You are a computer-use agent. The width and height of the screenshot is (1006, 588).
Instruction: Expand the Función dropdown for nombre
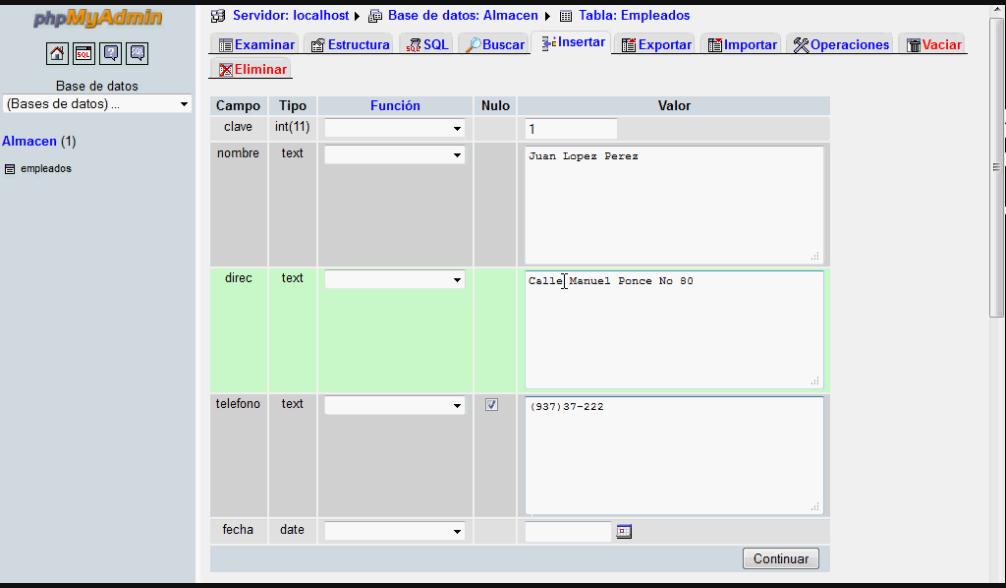[x=396, y=155]
